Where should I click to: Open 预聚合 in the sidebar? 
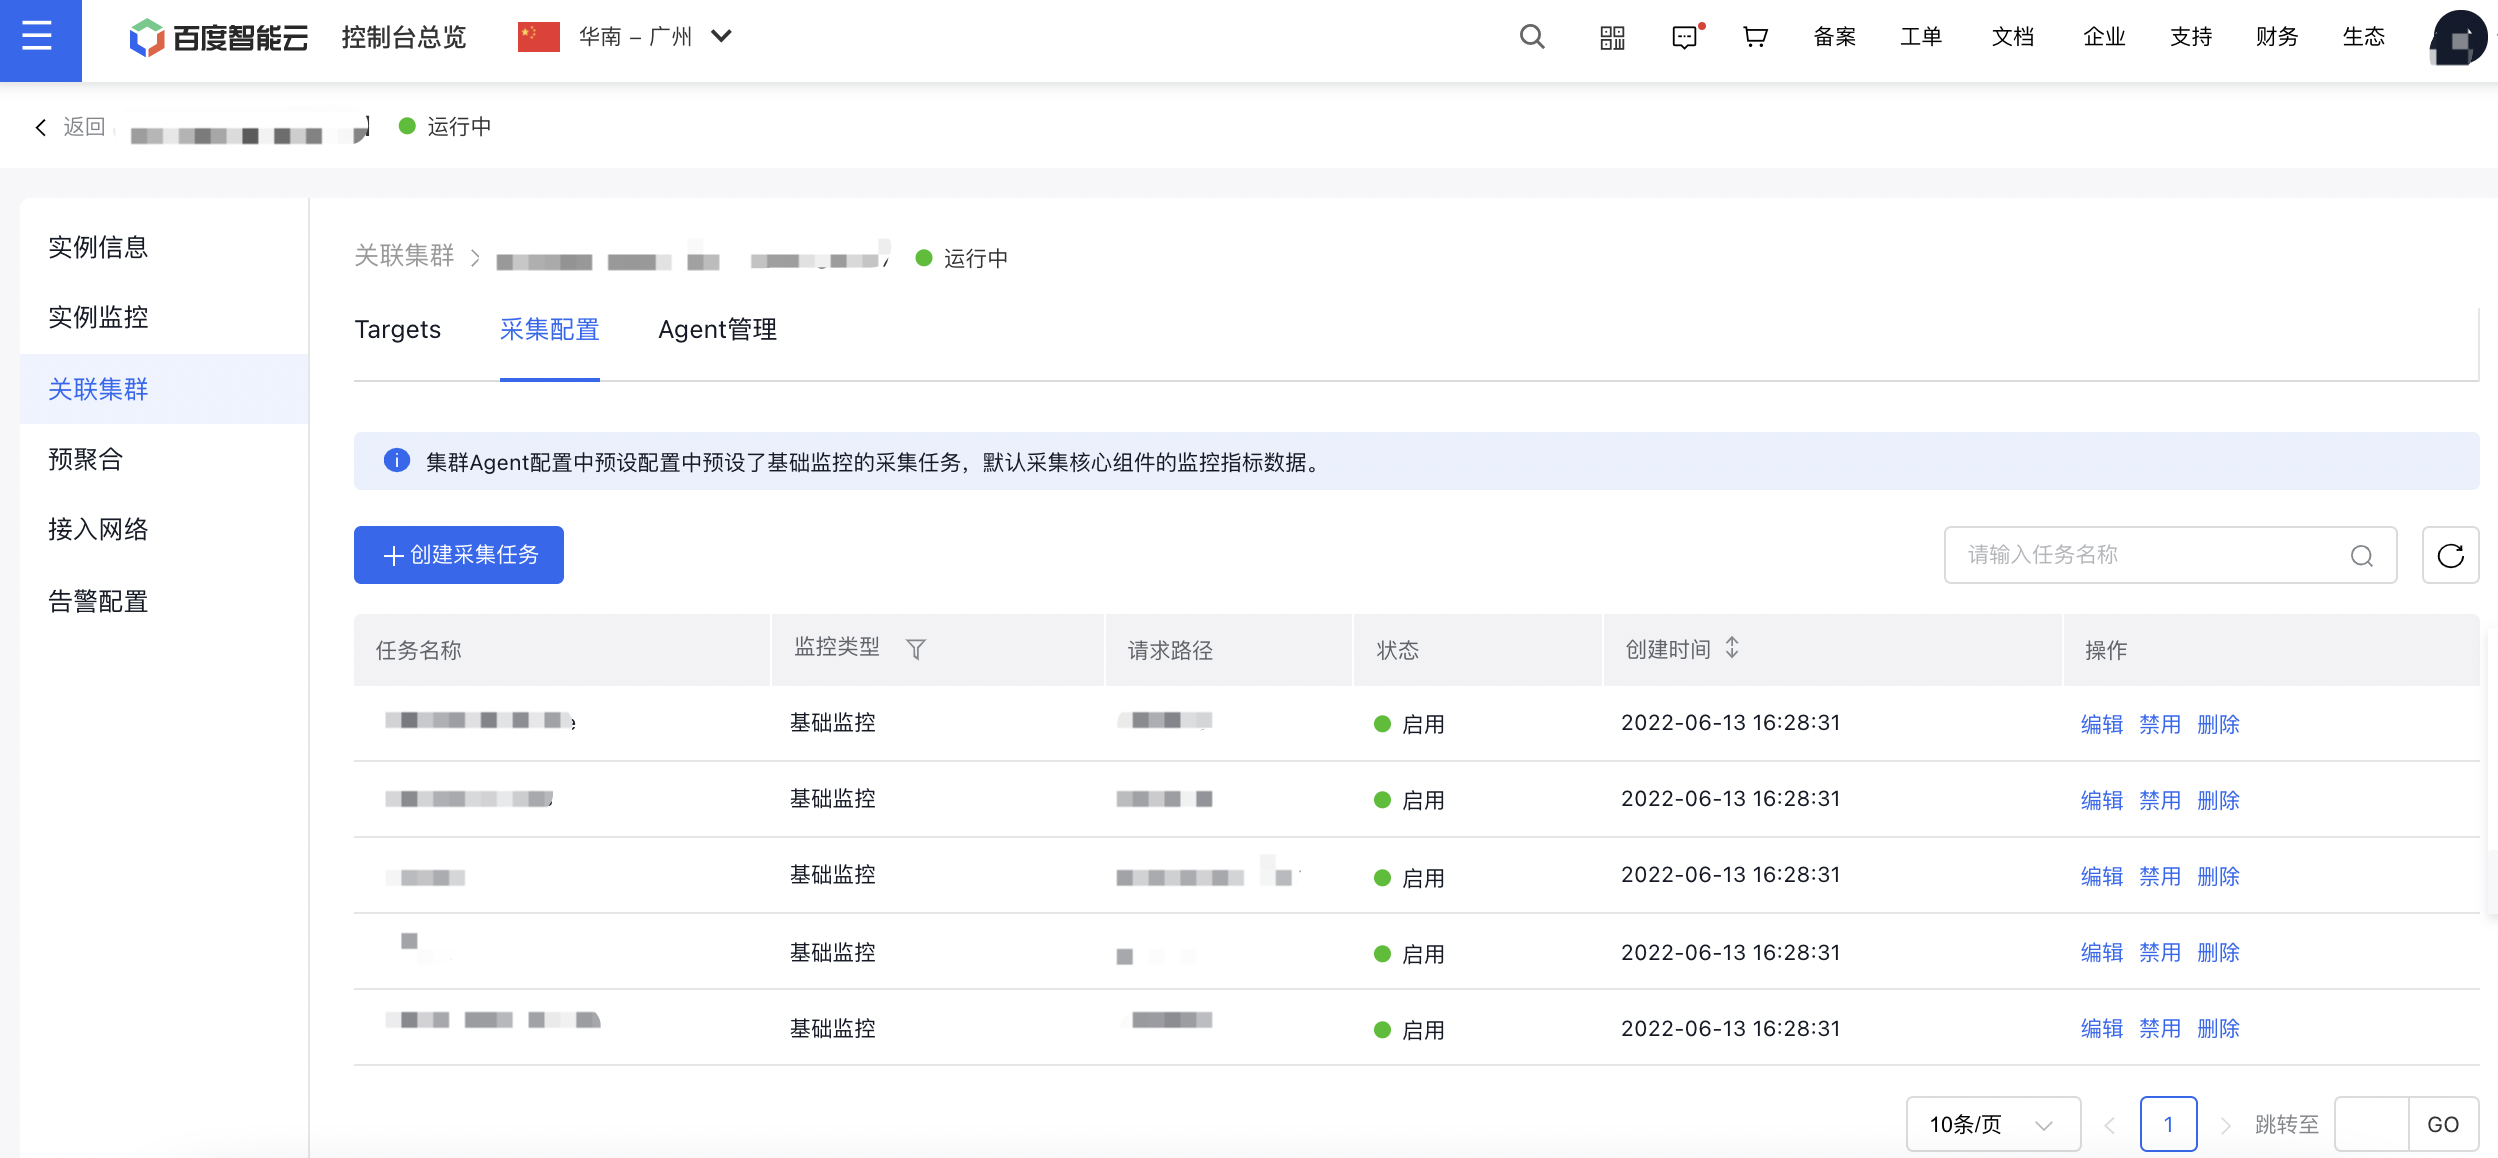(x=85, y=459)
